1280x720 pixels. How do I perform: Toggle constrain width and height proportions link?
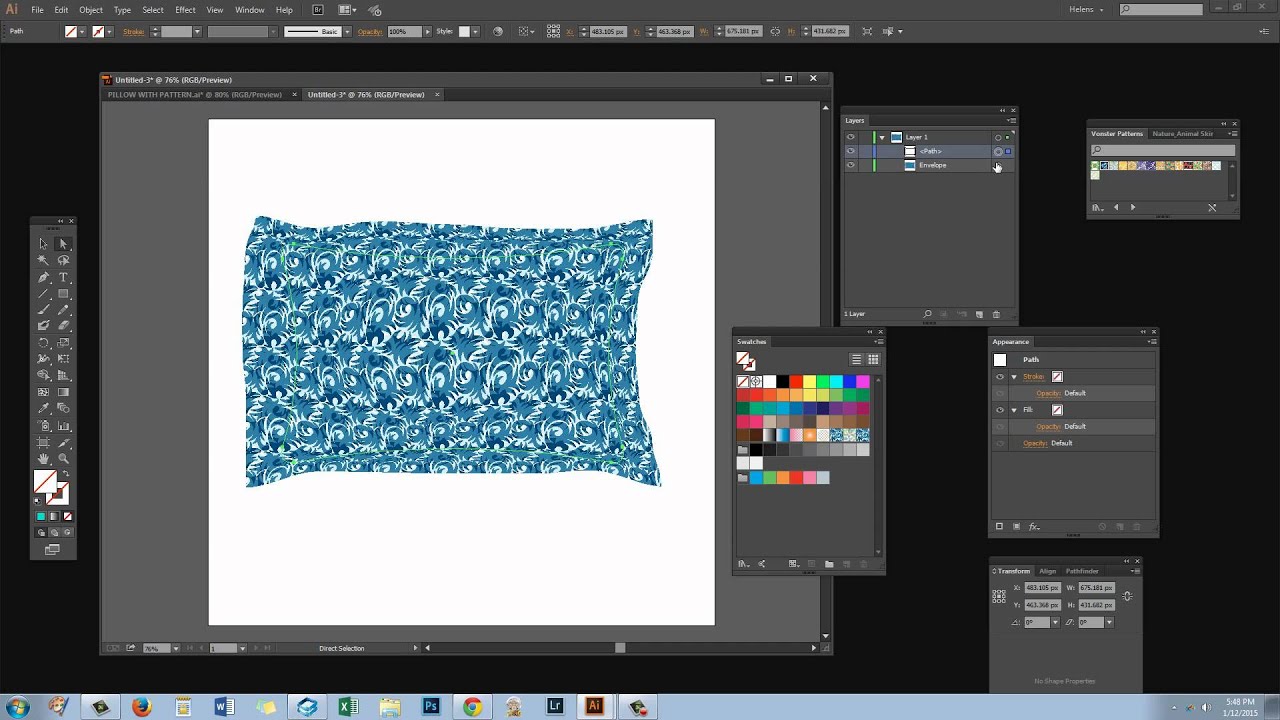(1127, 596)
